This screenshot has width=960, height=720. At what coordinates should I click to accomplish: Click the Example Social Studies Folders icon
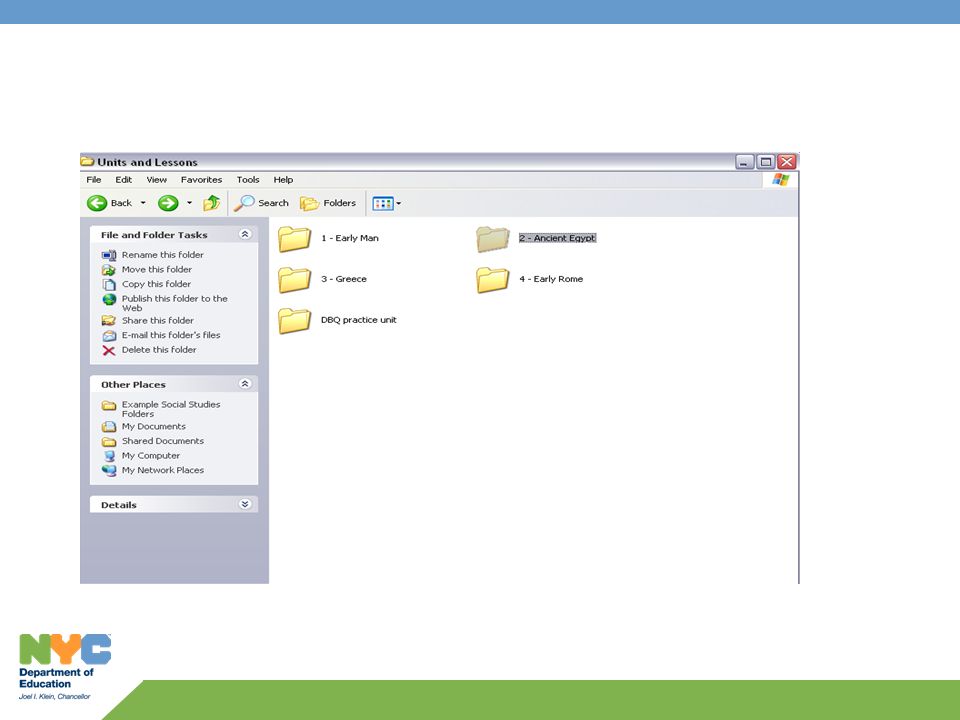click(x=109, y=405)
